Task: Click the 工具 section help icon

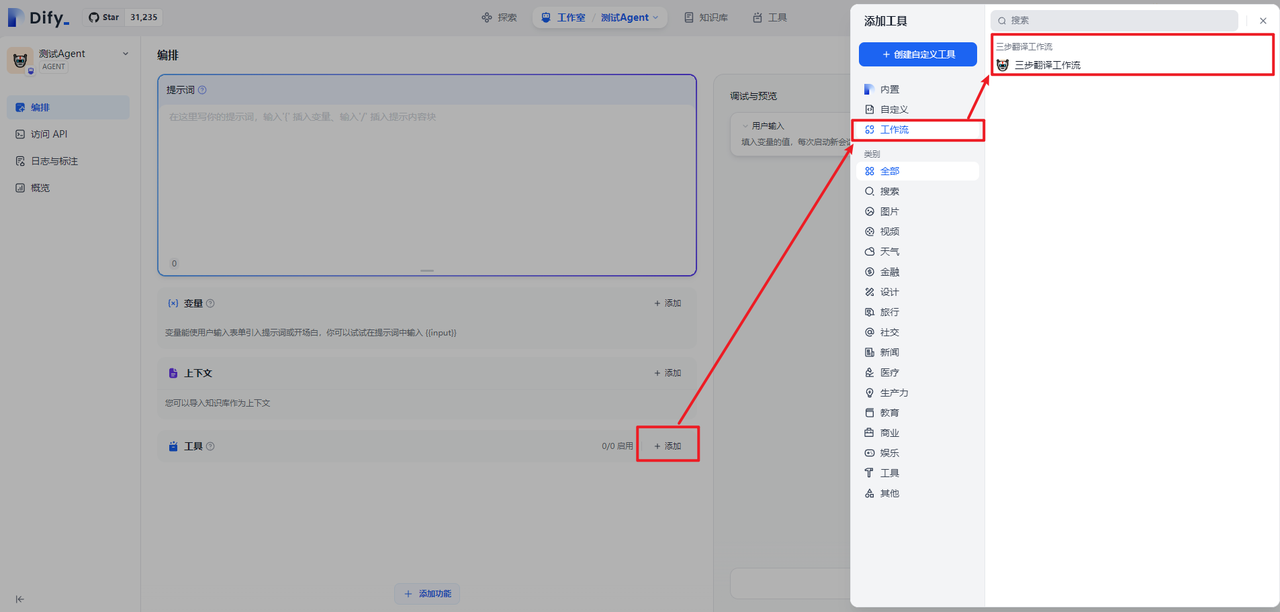Action: point(210,446)
